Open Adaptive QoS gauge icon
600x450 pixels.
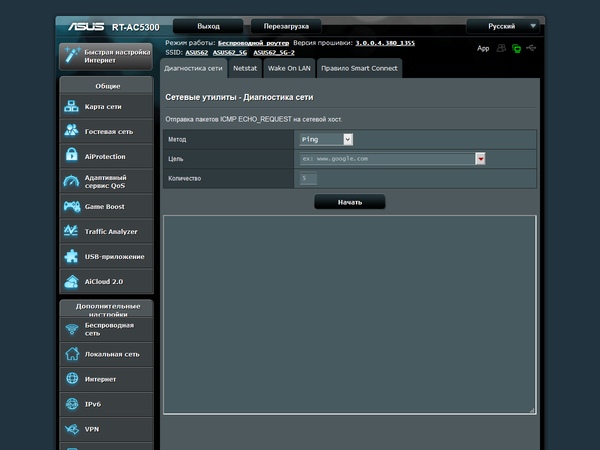point(72,181)
